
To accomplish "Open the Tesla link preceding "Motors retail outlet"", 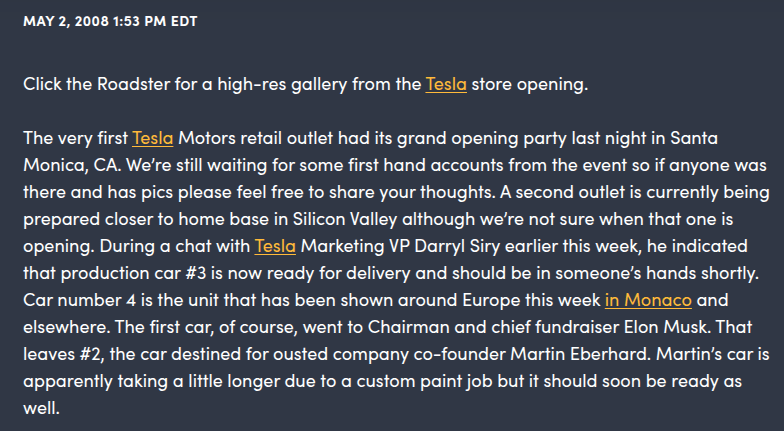I will [152, 138].
